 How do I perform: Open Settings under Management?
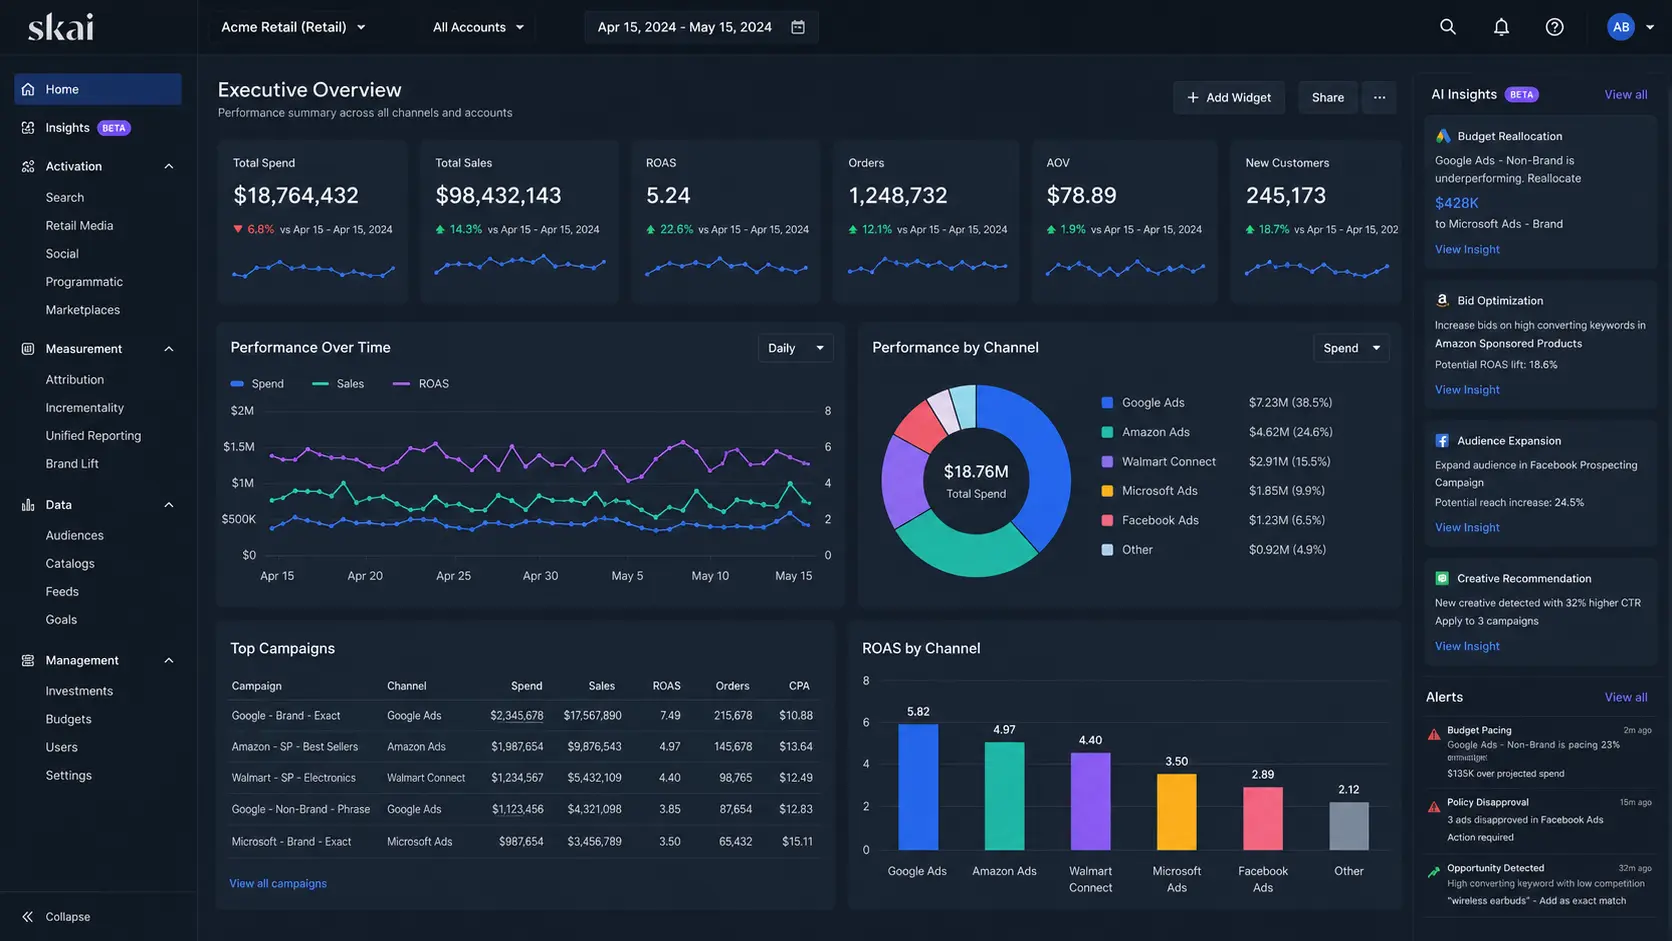(x=68, y=776)
